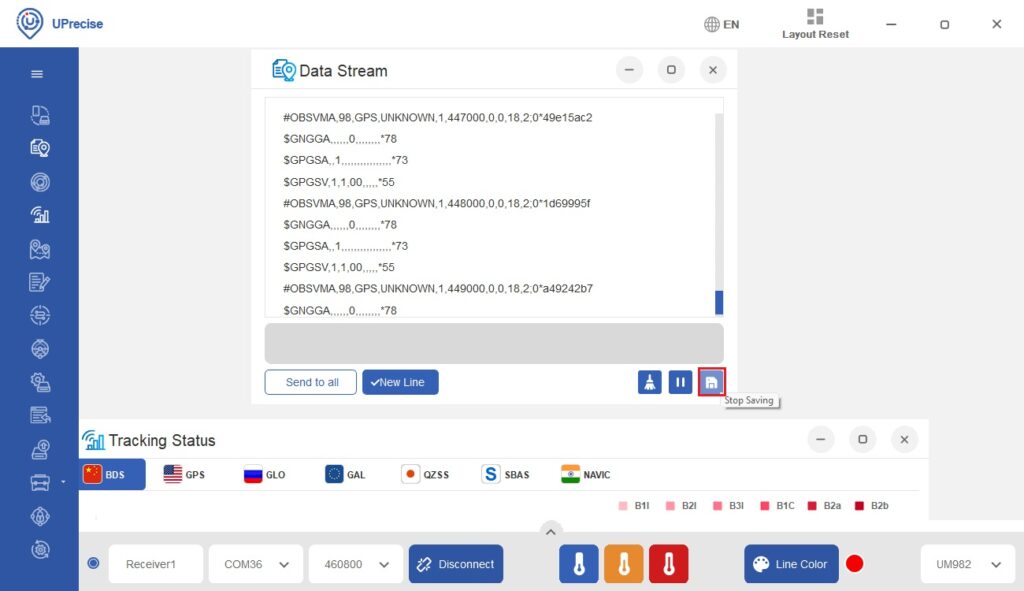Clear the data stream with the rocket icon
The image size is (1024, 591).
click(650, 381)
